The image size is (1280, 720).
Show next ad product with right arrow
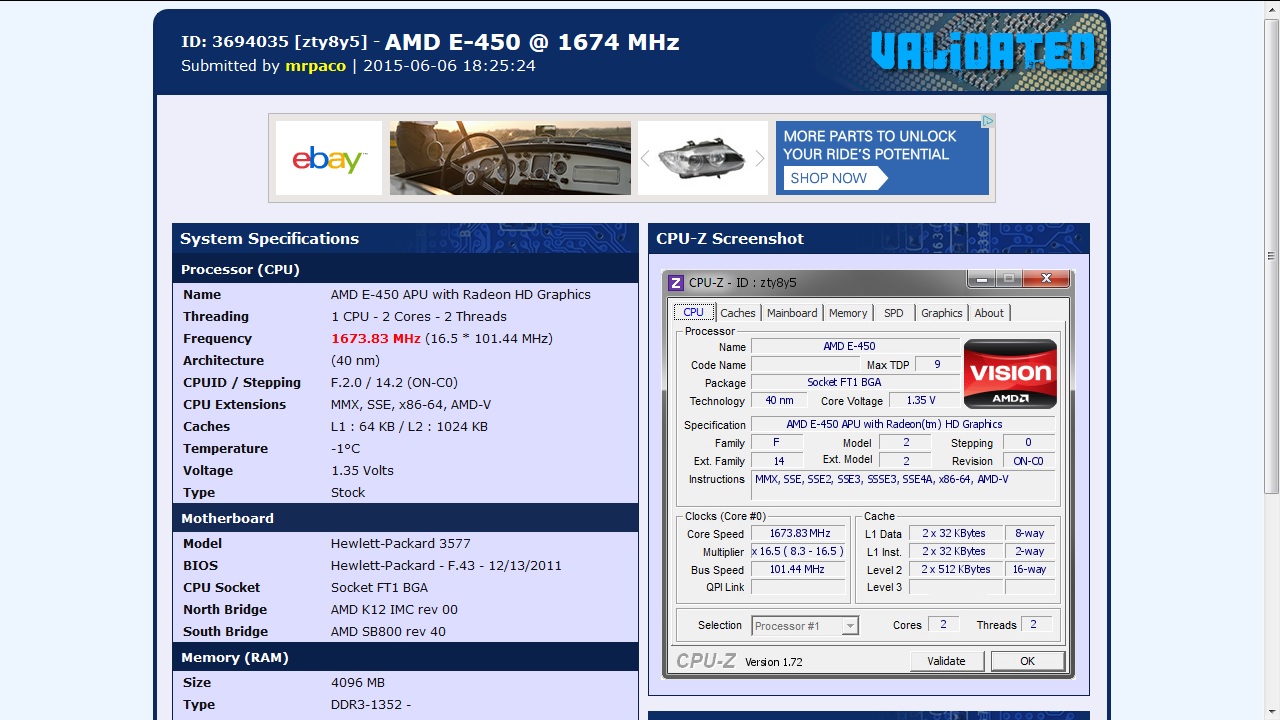760,158
